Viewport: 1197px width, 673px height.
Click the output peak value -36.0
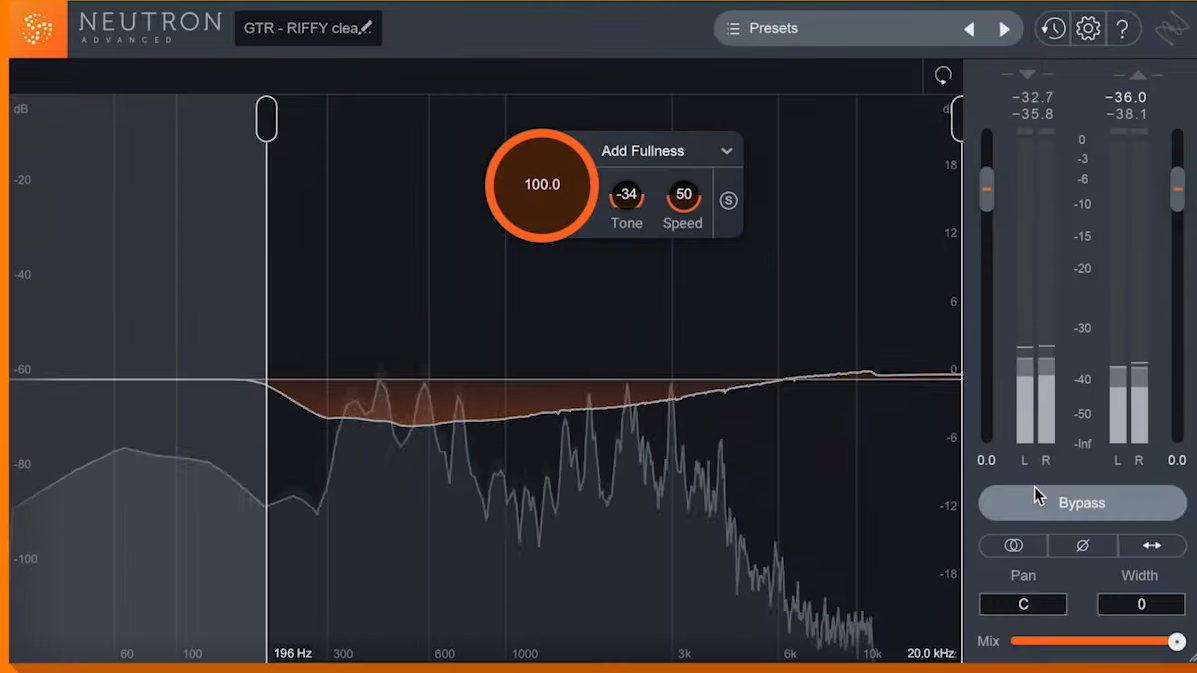(x=1126, y=97)
